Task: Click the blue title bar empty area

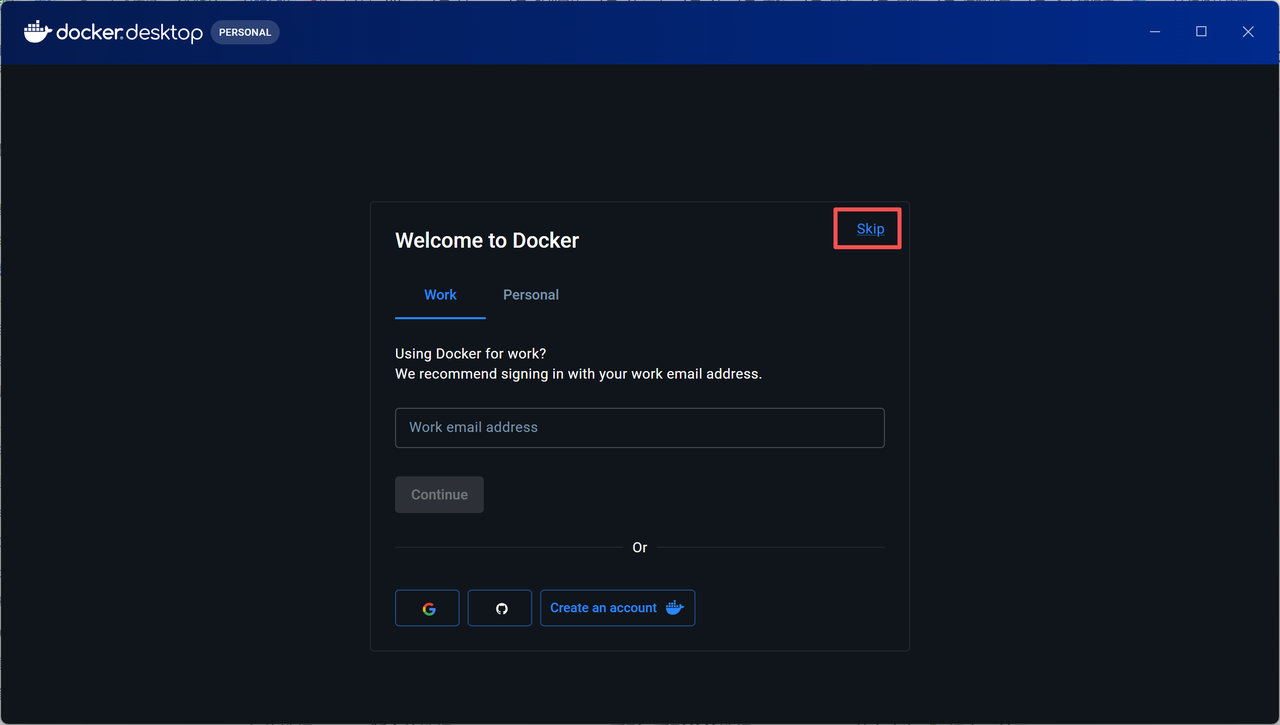Action: point(700,32)
